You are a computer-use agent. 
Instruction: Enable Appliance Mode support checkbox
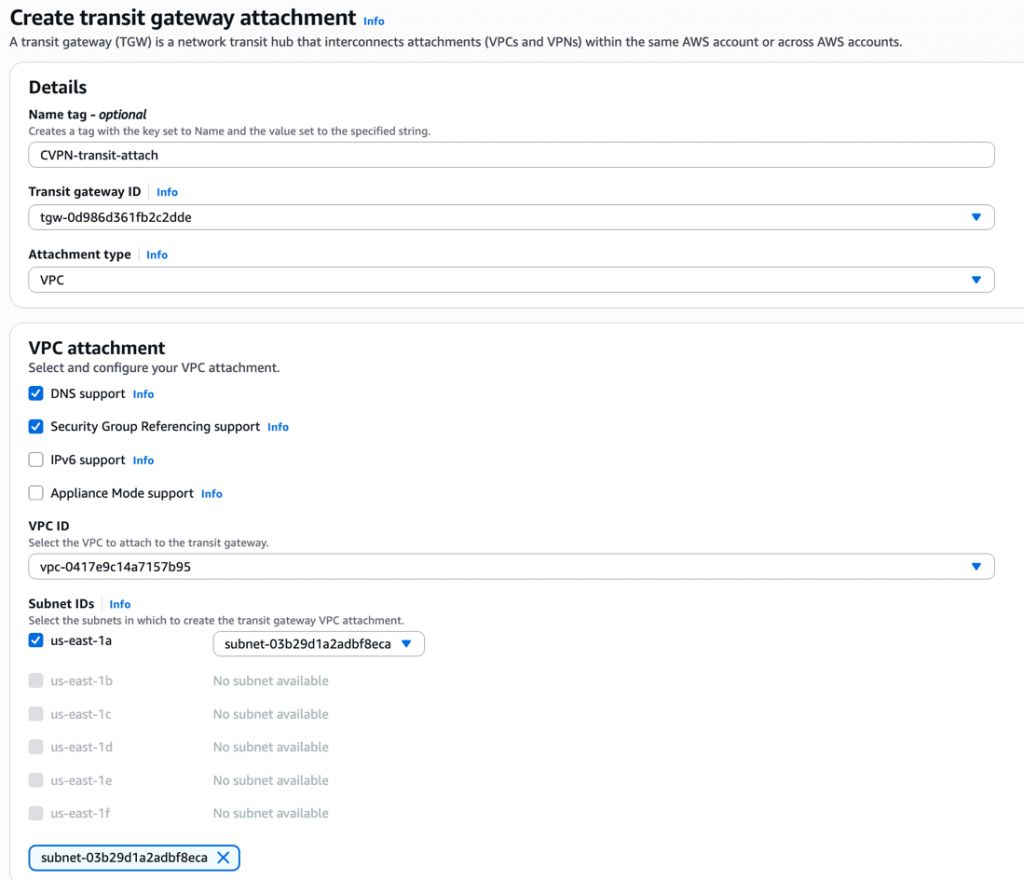(x=36, y=493)
